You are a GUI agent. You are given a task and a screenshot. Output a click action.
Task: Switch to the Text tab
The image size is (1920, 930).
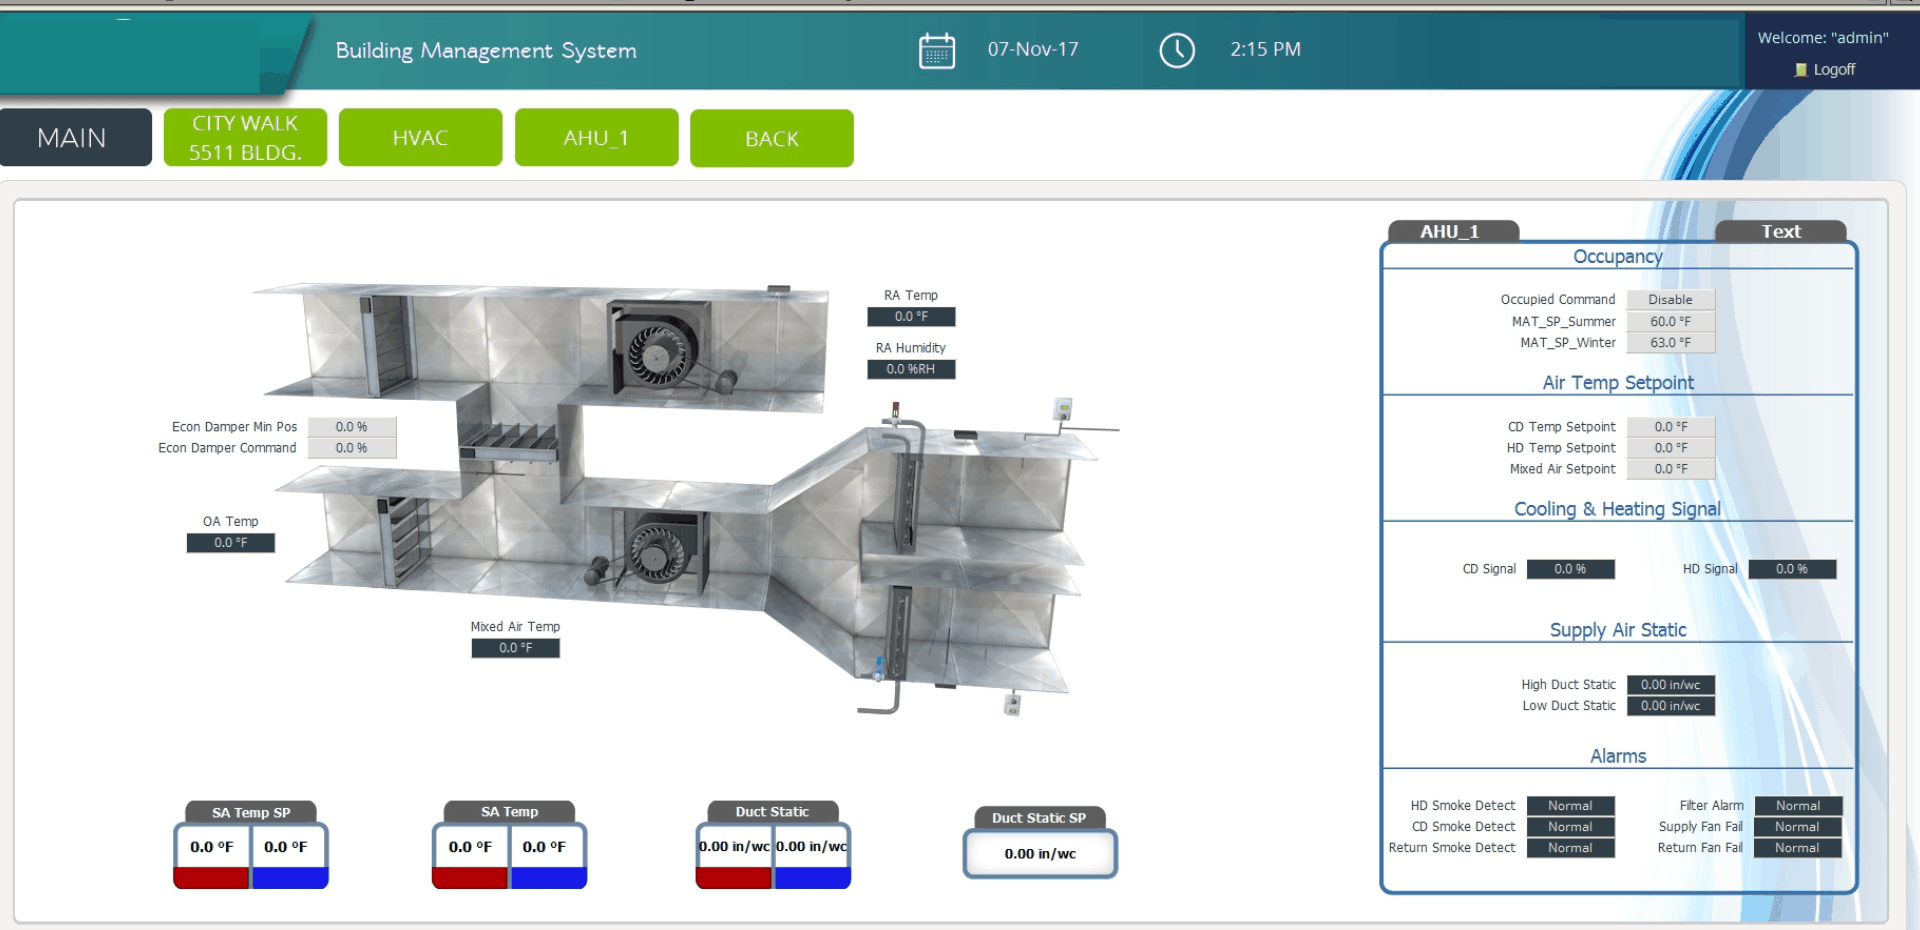click(1780, 232)
